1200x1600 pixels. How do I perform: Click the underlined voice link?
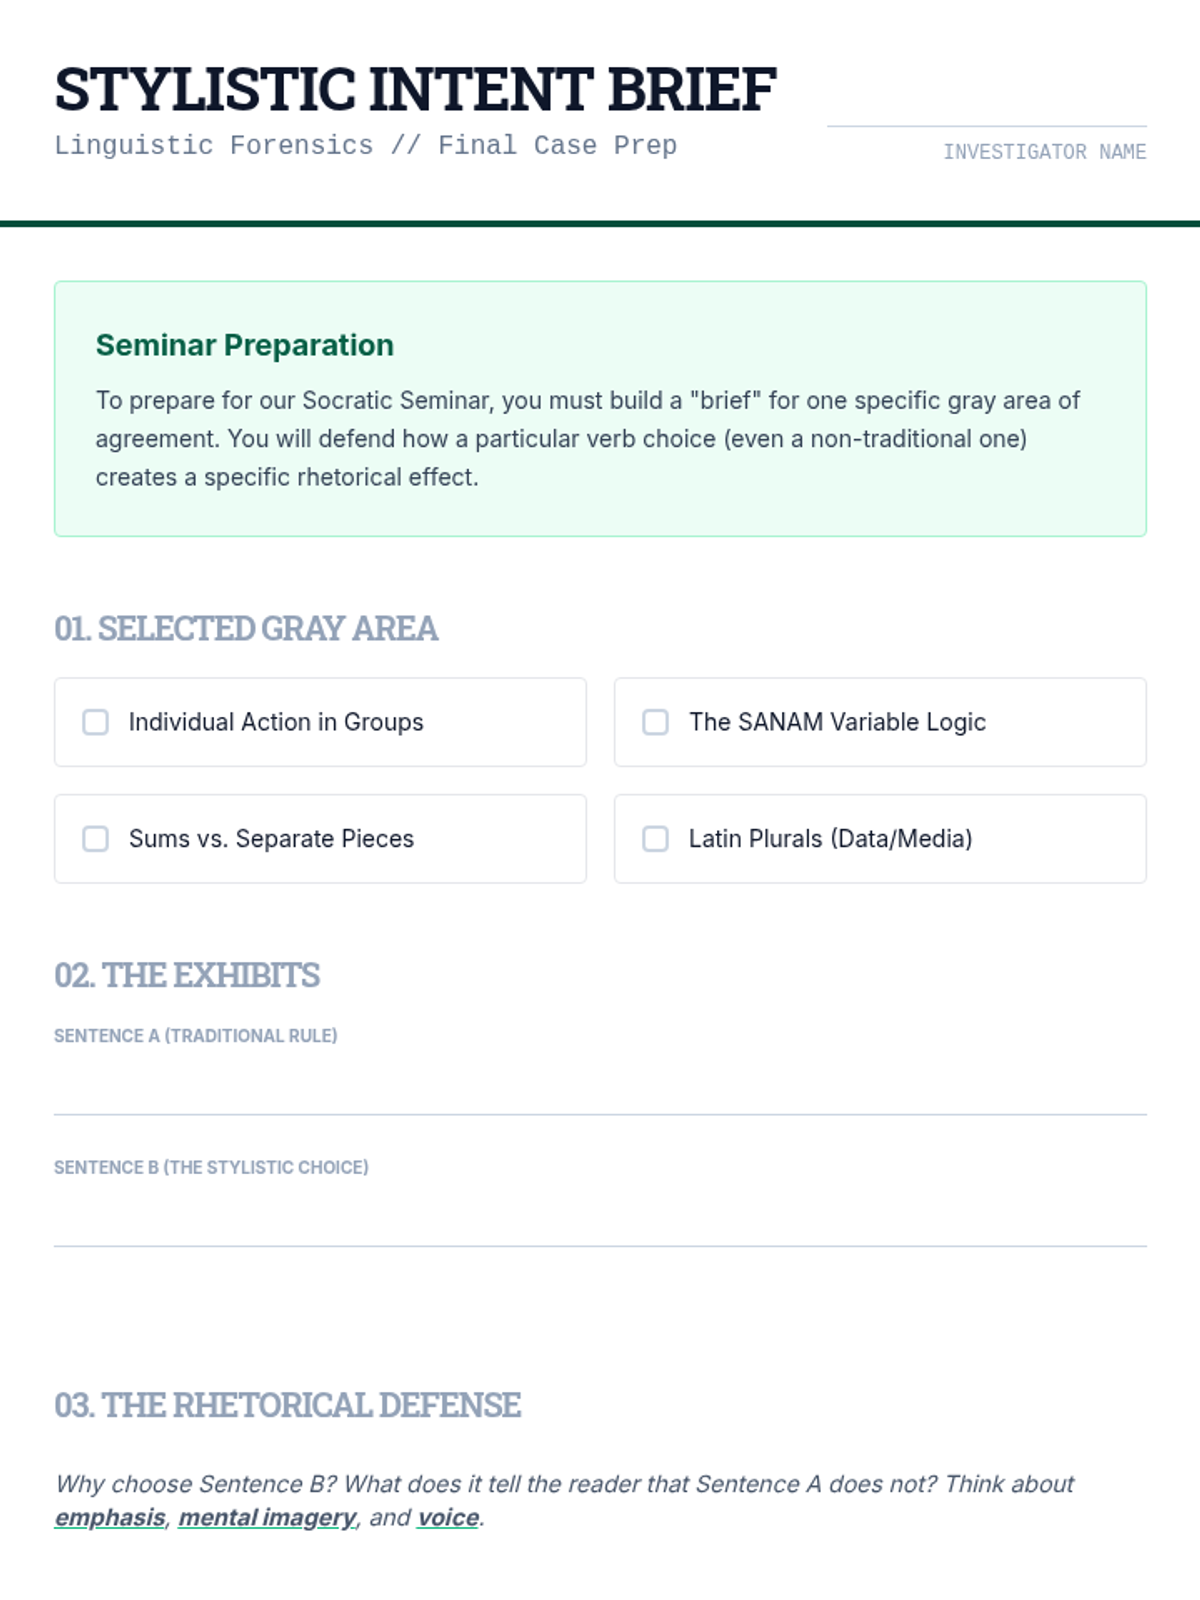pos(448,1518)
